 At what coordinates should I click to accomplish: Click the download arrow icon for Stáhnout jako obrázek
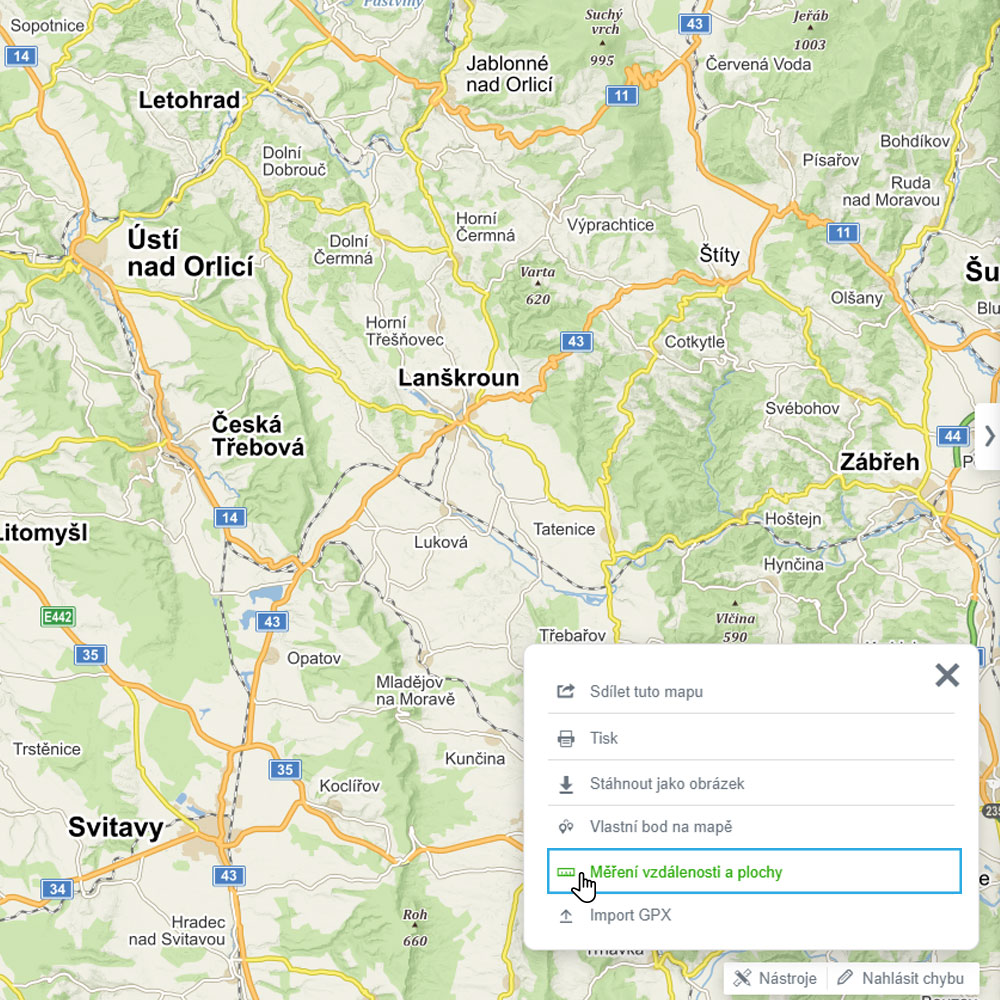(566, 785)
